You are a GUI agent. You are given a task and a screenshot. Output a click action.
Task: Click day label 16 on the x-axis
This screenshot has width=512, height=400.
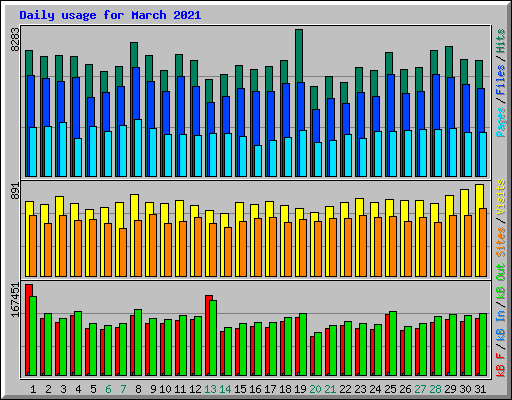click(x=255, y=389)
